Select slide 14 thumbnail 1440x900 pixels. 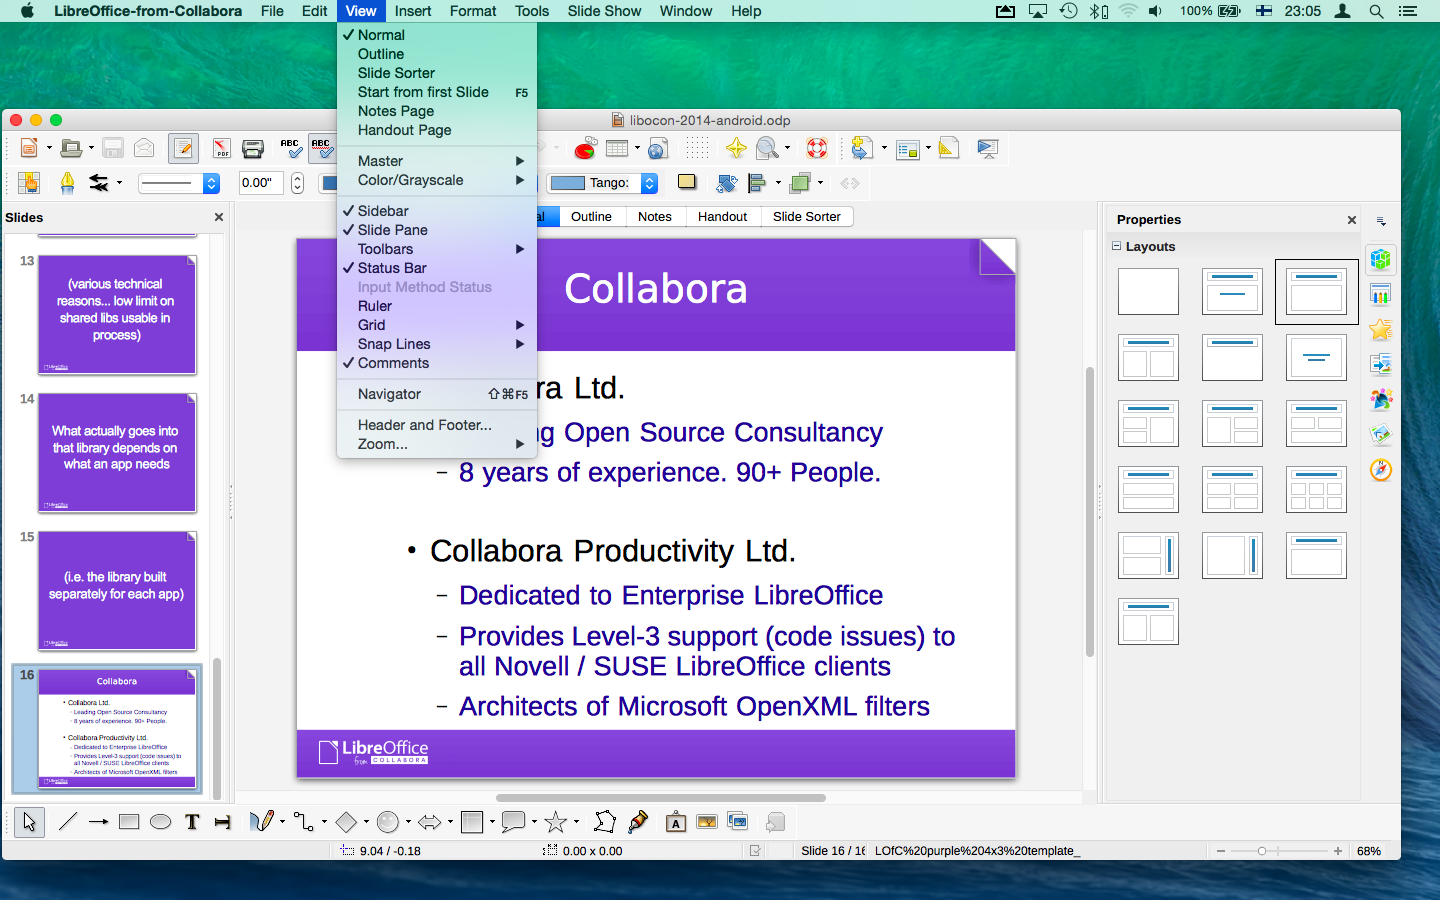tap(117, 453)
